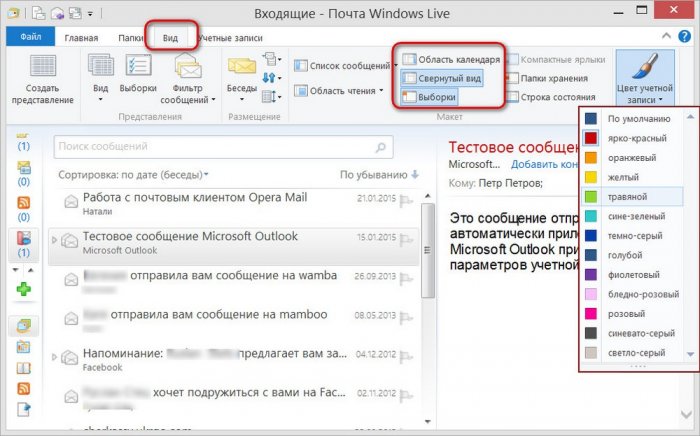Toggle Строка состояния option
The width and height of the screenshot is (700, 436).
[x=551, y=97]
